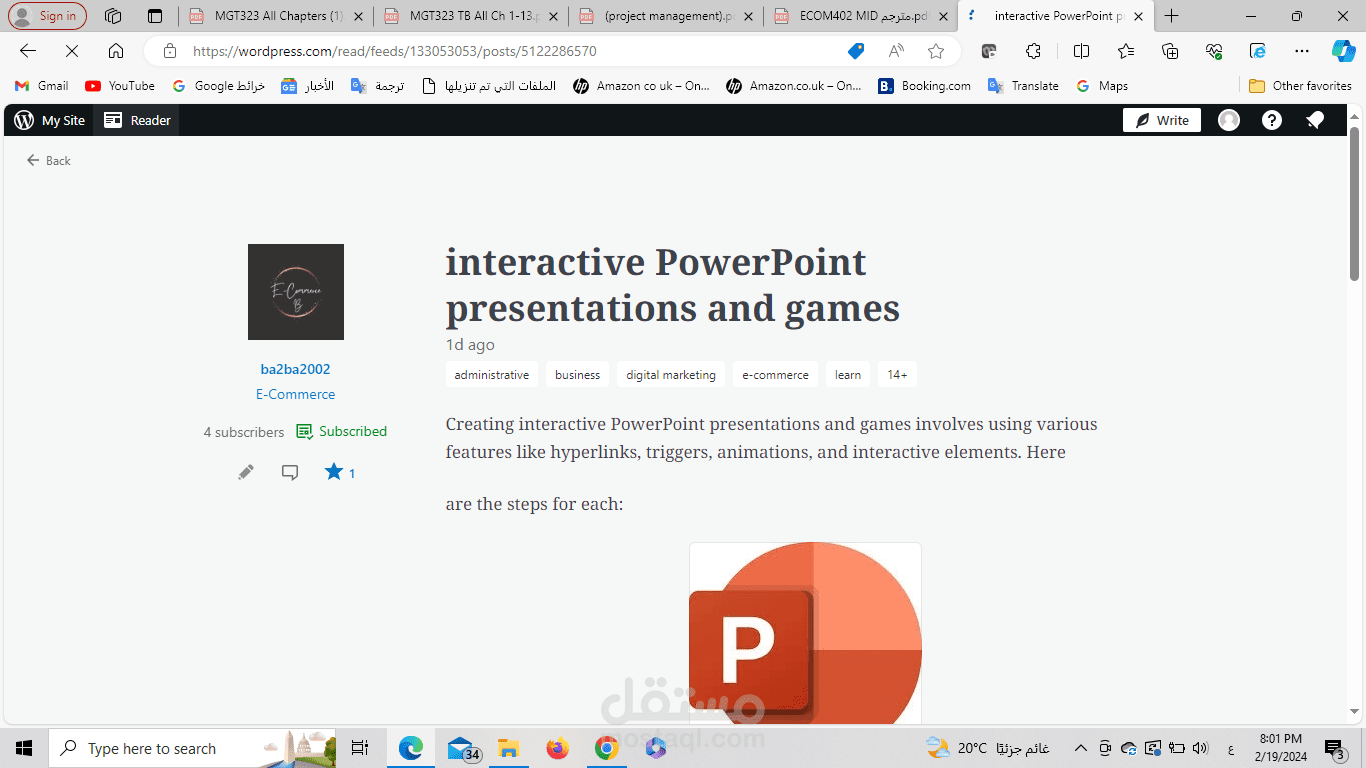Open a new browser tab
This screenshot has height=768, width=1366.
1172,16
